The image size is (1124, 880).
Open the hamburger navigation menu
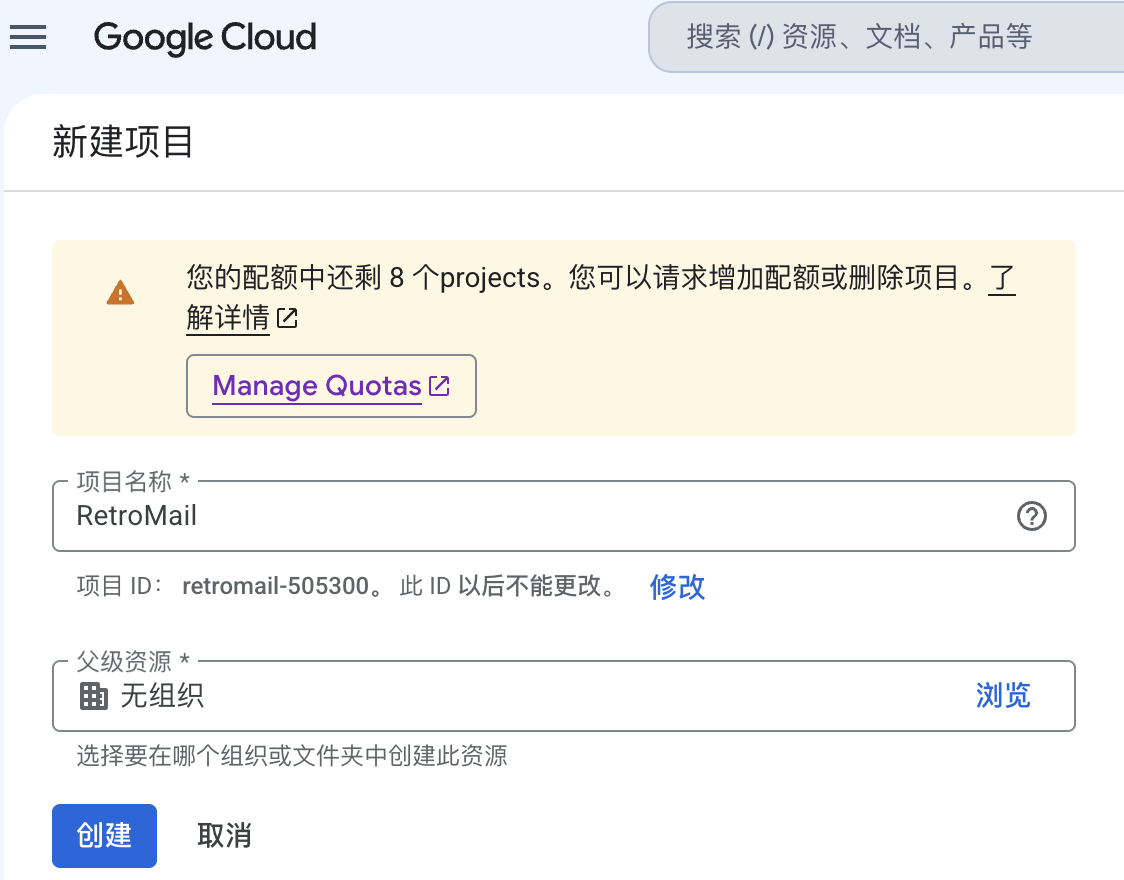click(x=28, y=37)
